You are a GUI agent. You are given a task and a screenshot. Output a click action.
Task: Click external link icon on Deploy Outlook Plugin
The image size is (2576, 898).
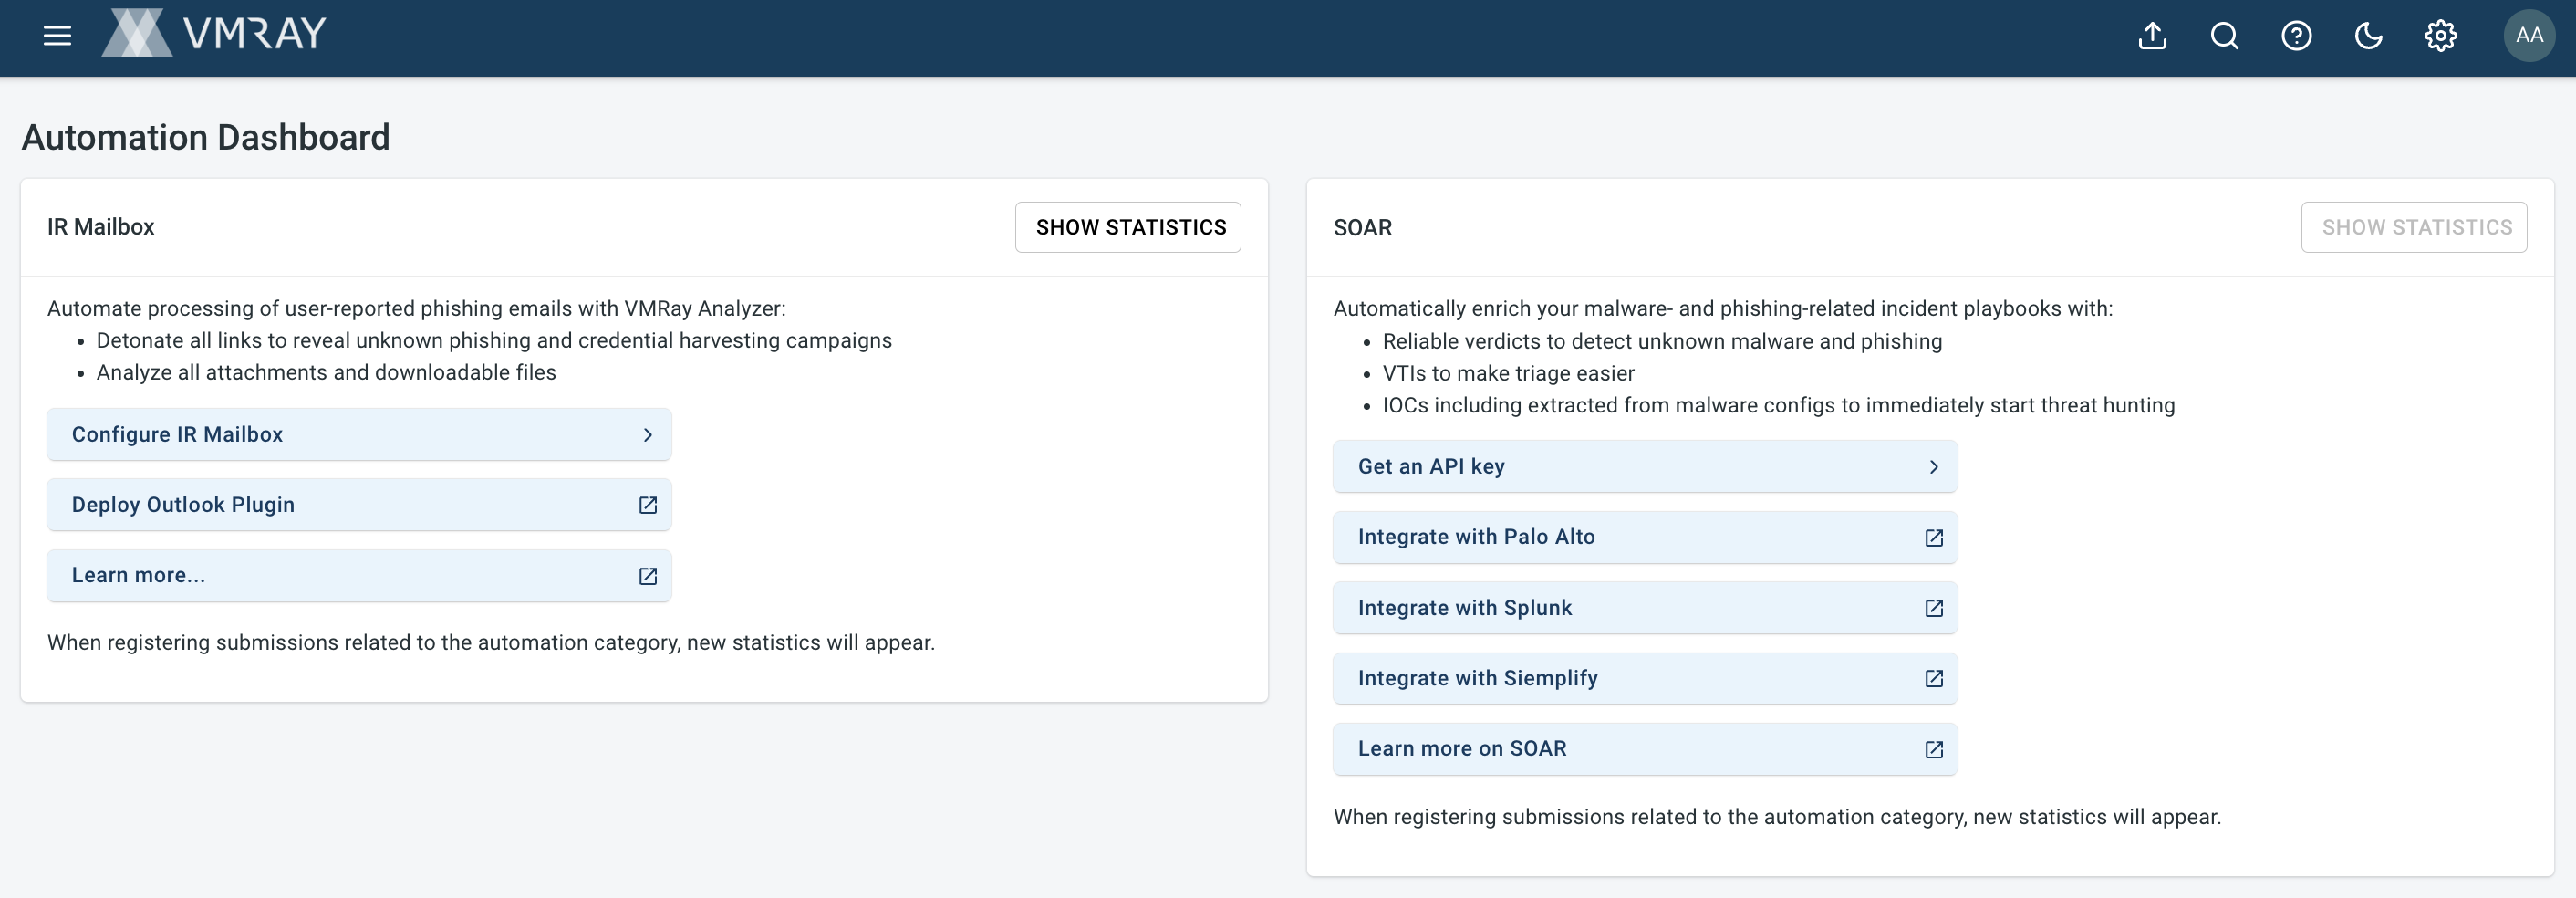click(x=647, y=505)
